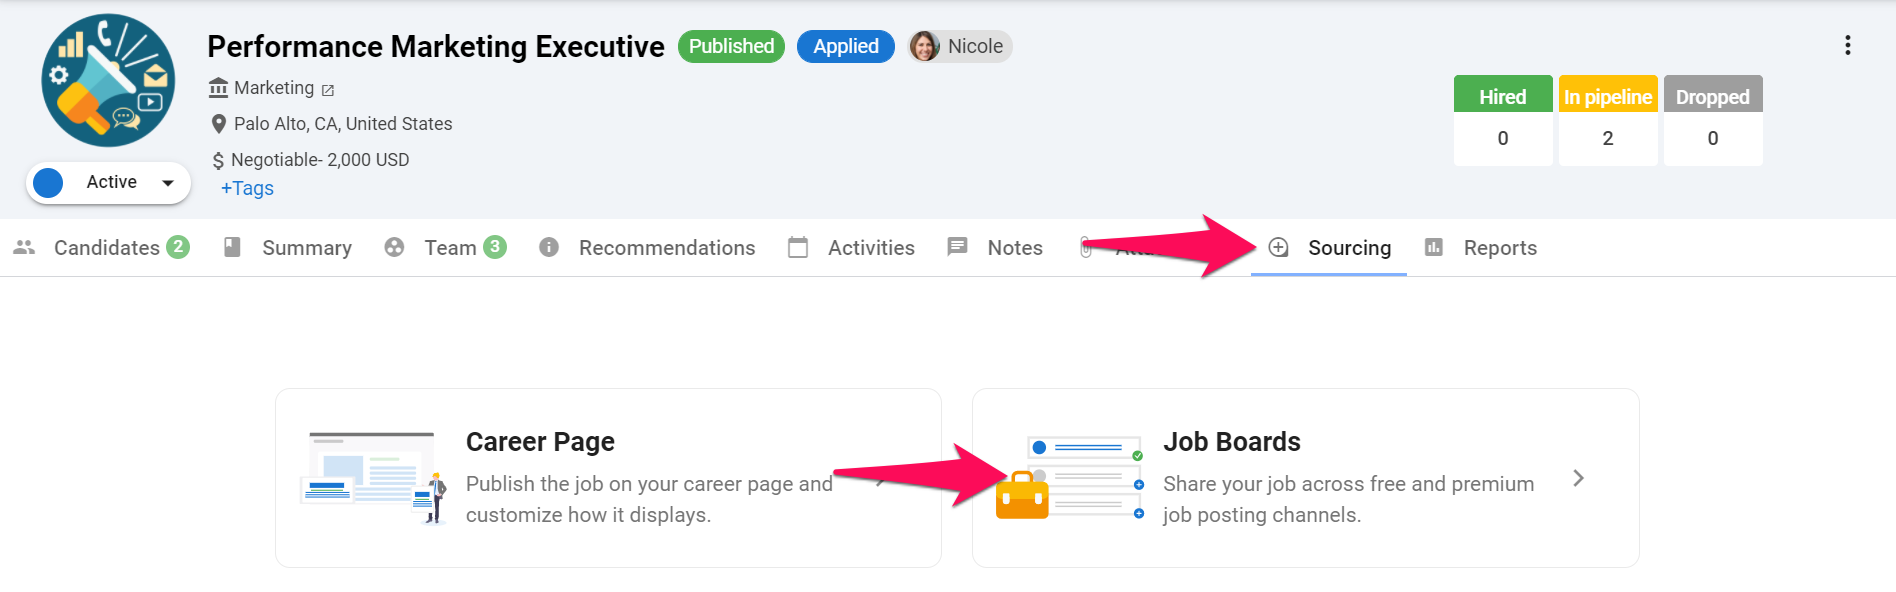The image size is (1896, 592).
Task: Click the Notes message icon
Action: click(957, 246)
